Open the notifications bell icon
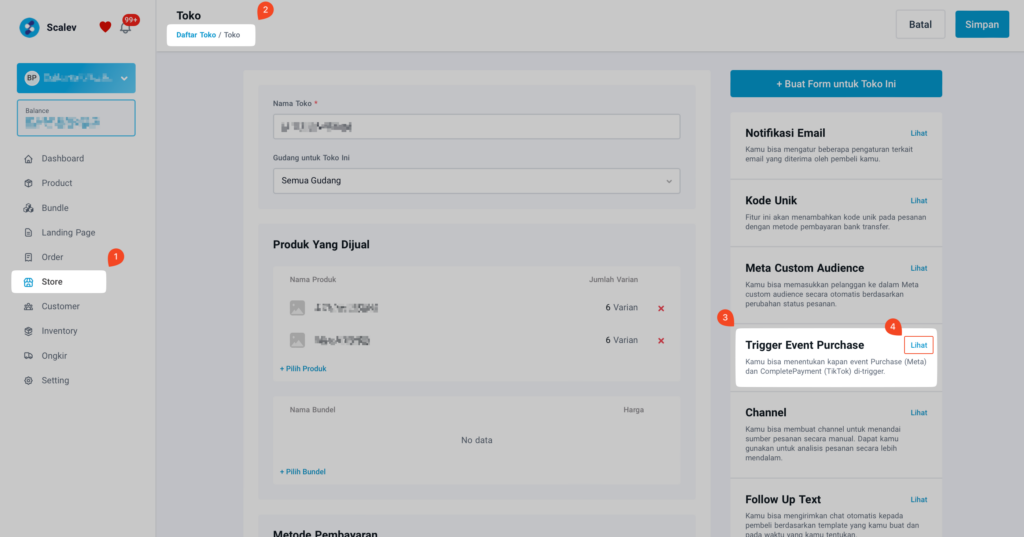Screen dimensions: 1024x537 point(125,27)
